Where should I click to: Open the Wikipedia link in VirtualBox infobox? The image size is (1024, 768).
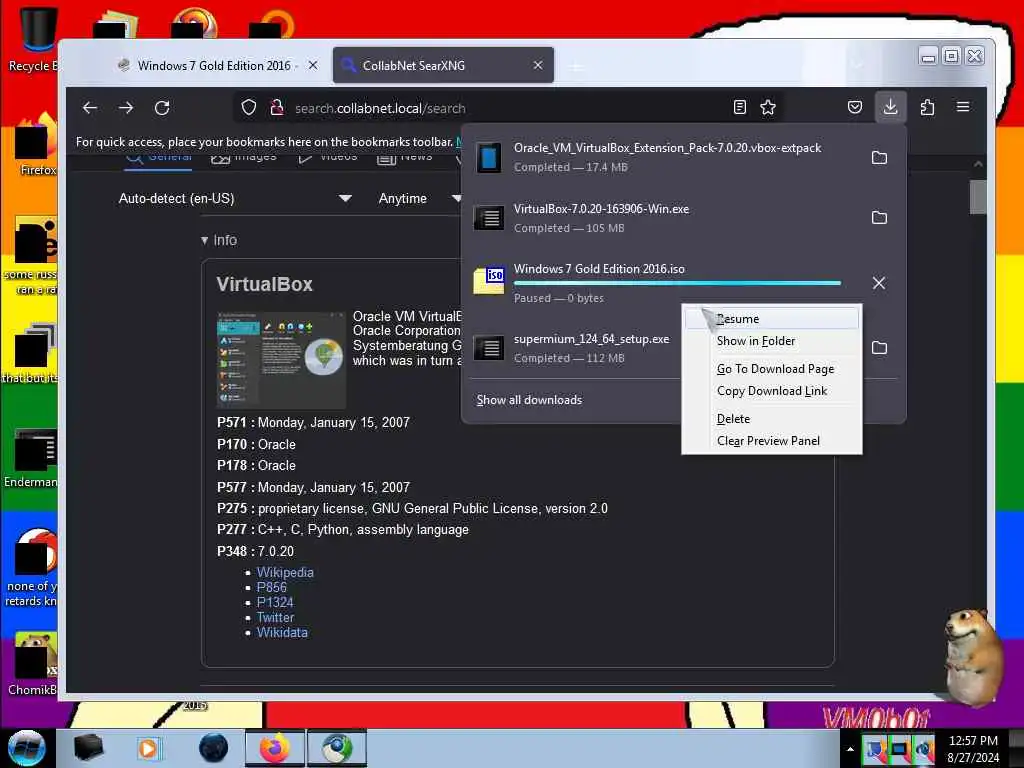point(285,572)
